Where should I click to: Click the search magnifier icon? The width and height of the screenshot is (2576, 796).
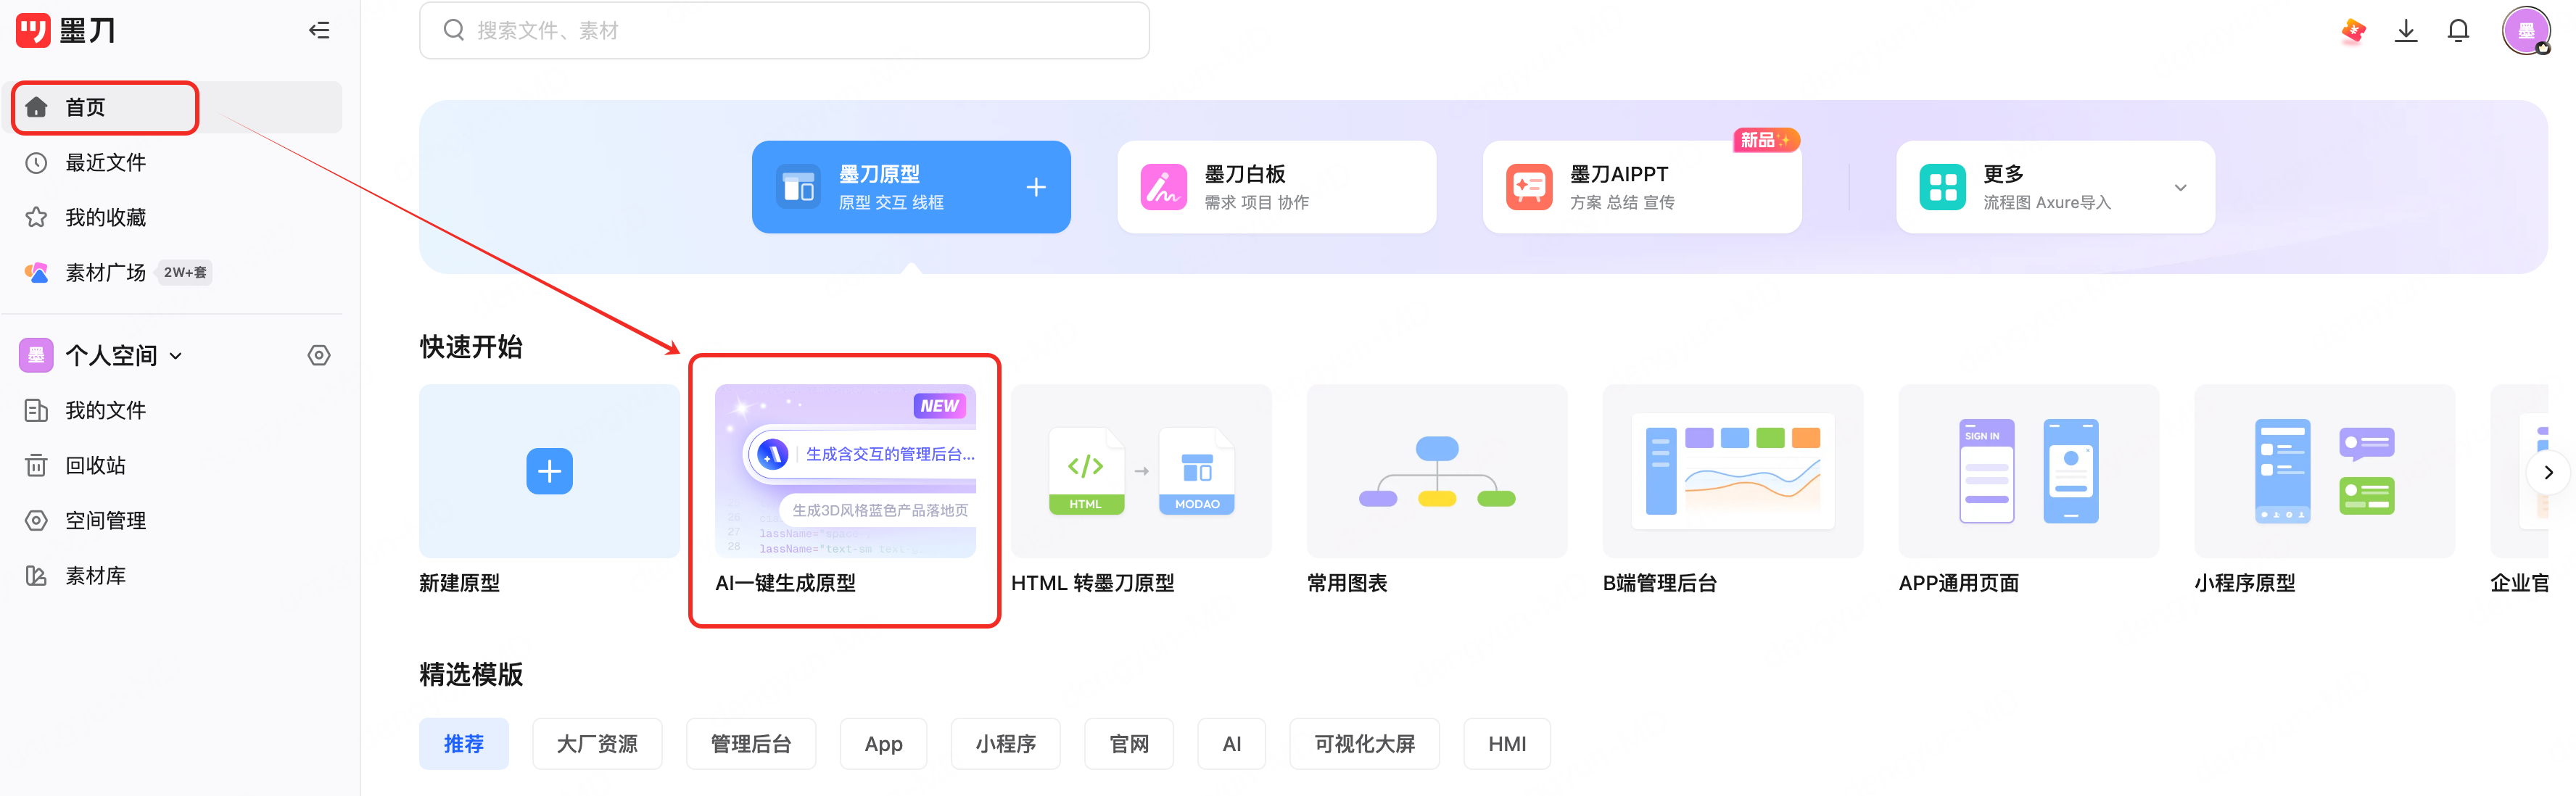[x=453, y=30]
